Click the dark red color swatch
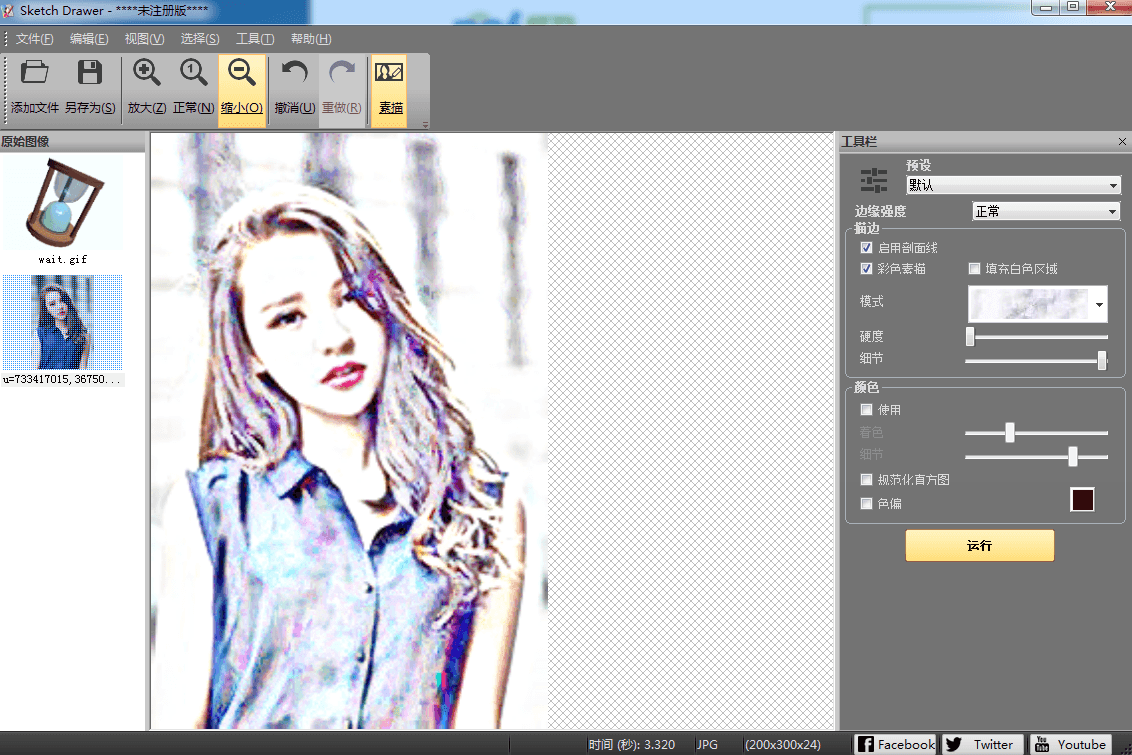The width and height of the screenshot is (1132, 755). click(x=1082, y=499)
